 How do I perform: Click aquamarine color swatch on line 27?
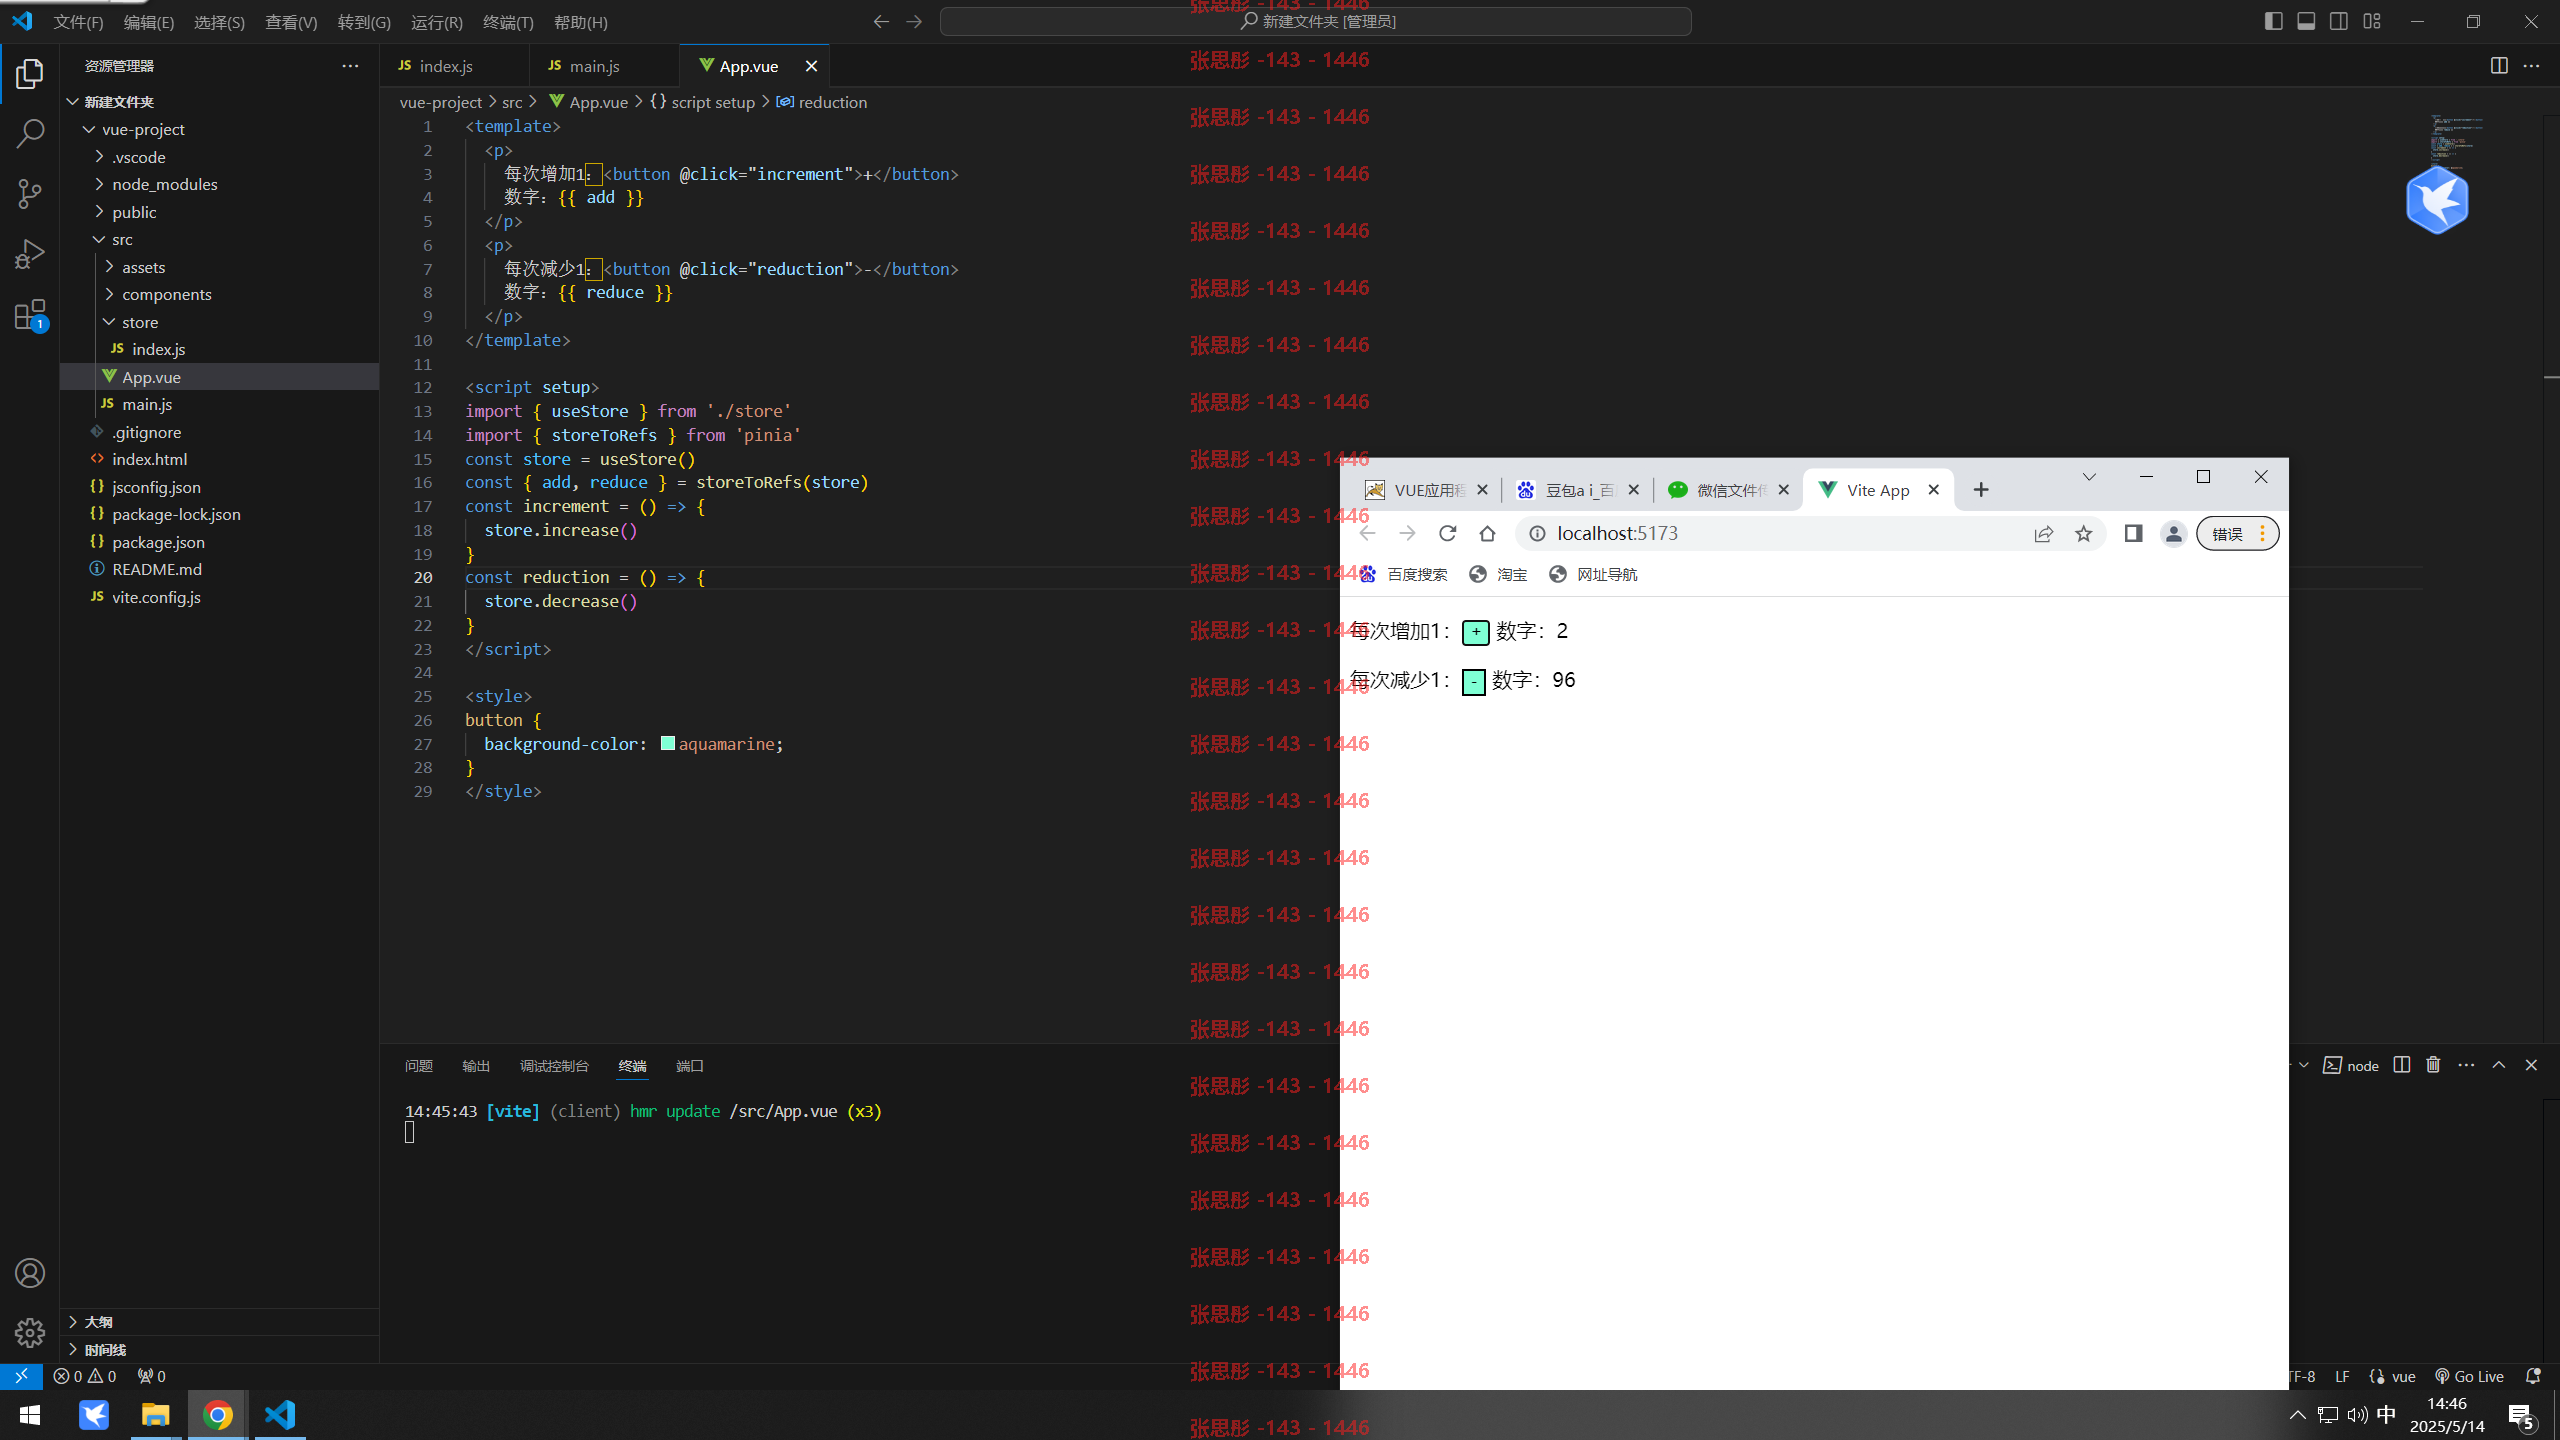pos(668,743)
